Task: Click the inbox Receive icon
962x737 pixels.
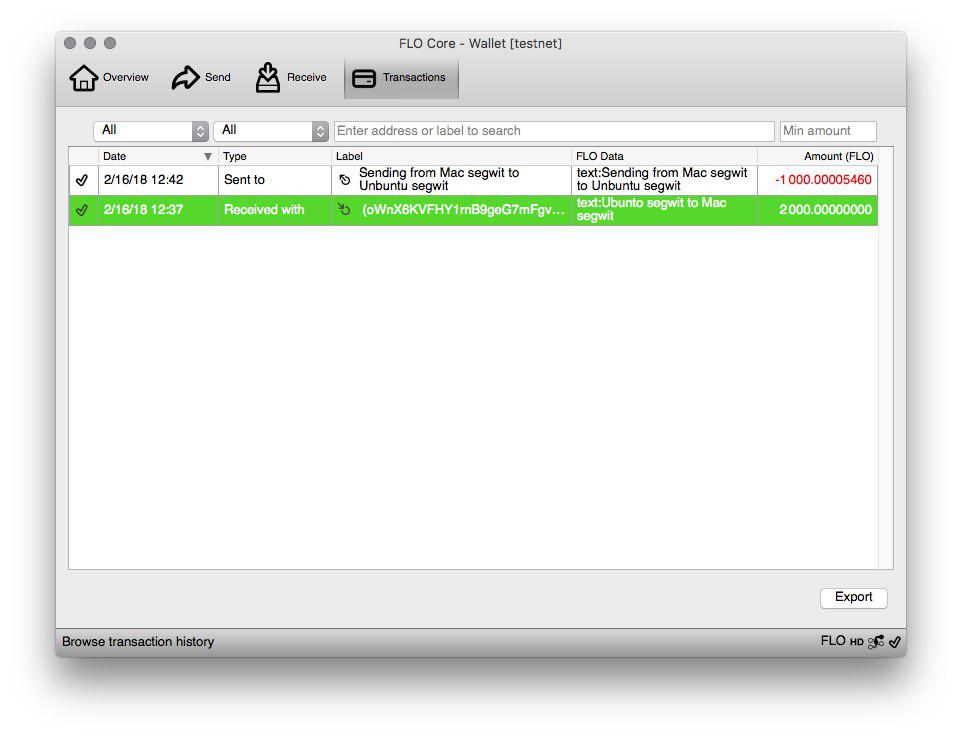Action: coord(267,77)
